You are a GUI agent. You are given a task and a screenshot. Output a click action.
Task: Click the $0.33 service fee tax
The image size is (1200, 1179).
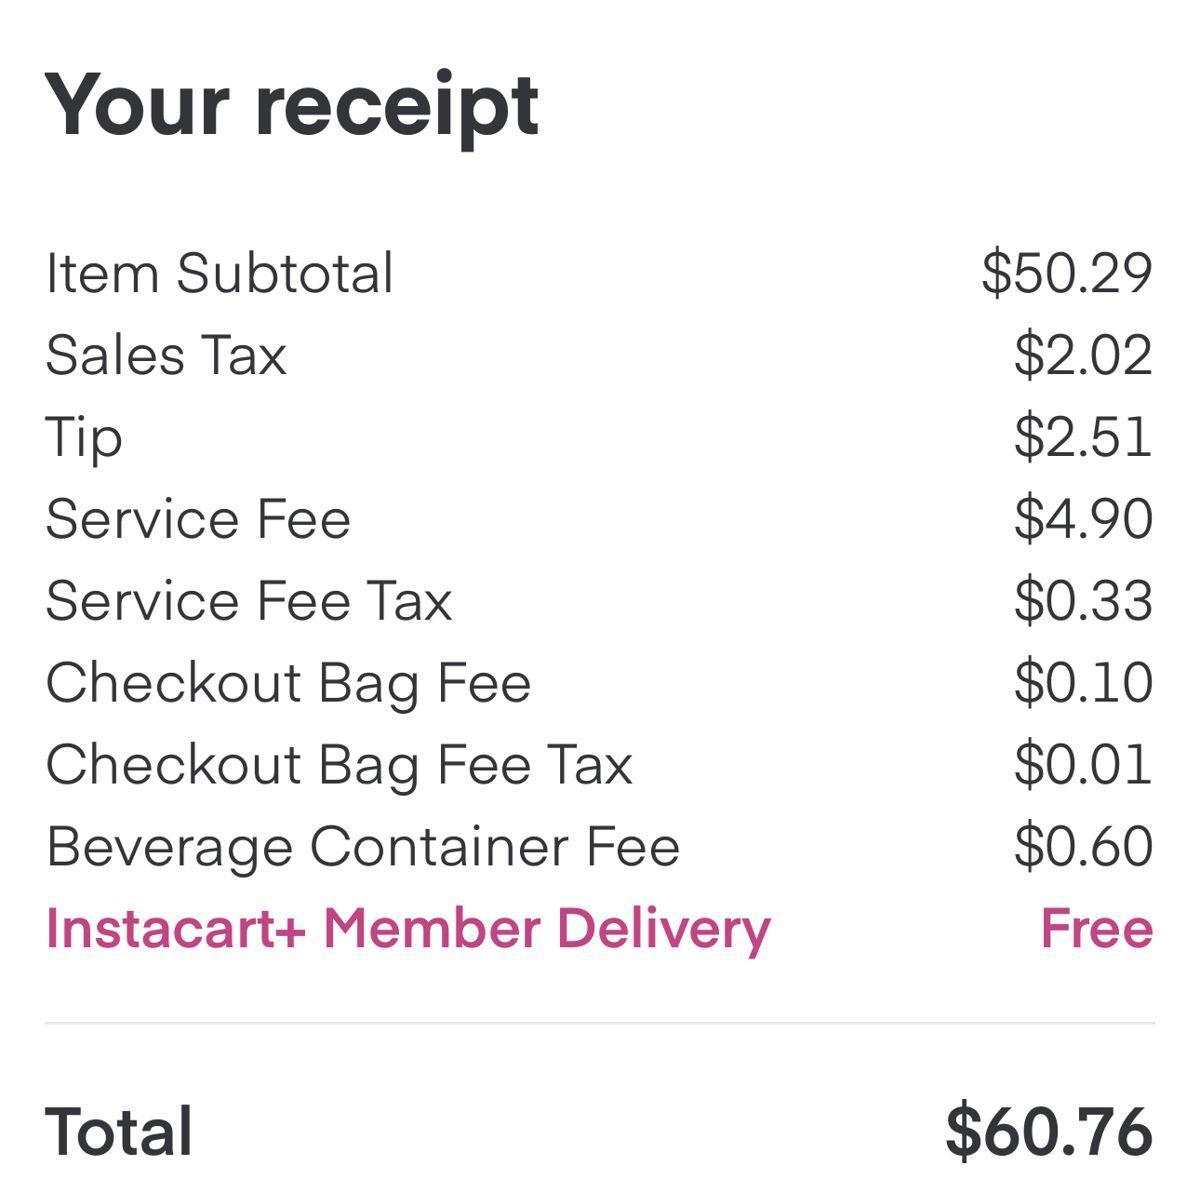[x=1083, y=601]
